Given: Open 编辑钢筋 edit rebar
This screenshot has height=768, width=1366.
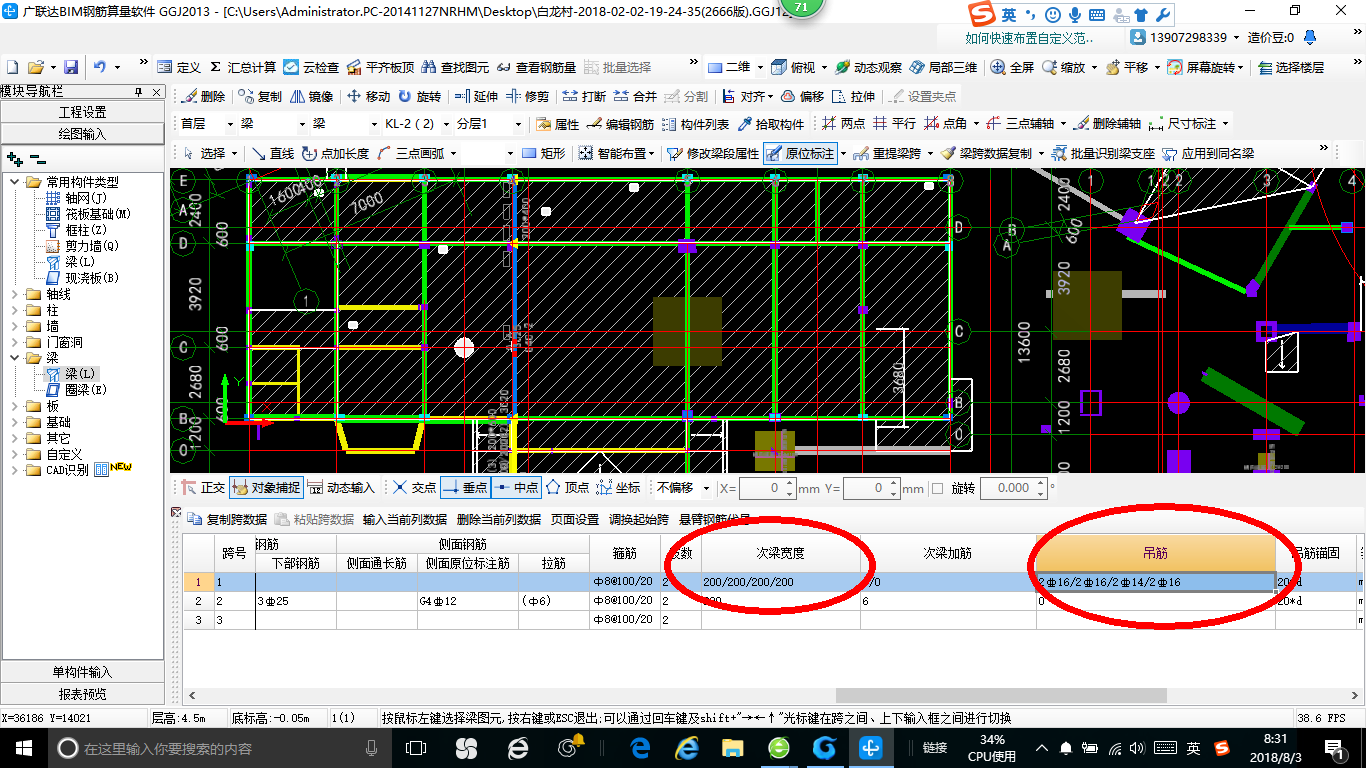Looking at the screenshot, I should point(621,124).
